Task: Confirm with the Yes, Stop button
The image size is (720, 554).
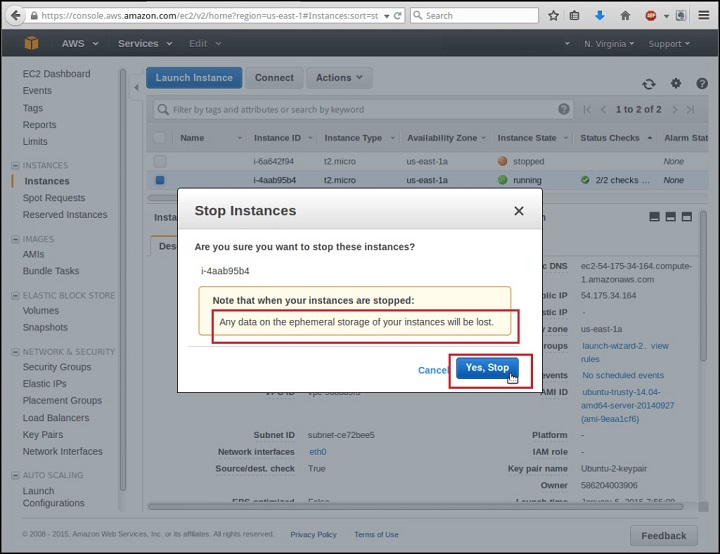Action: (487, 367)
